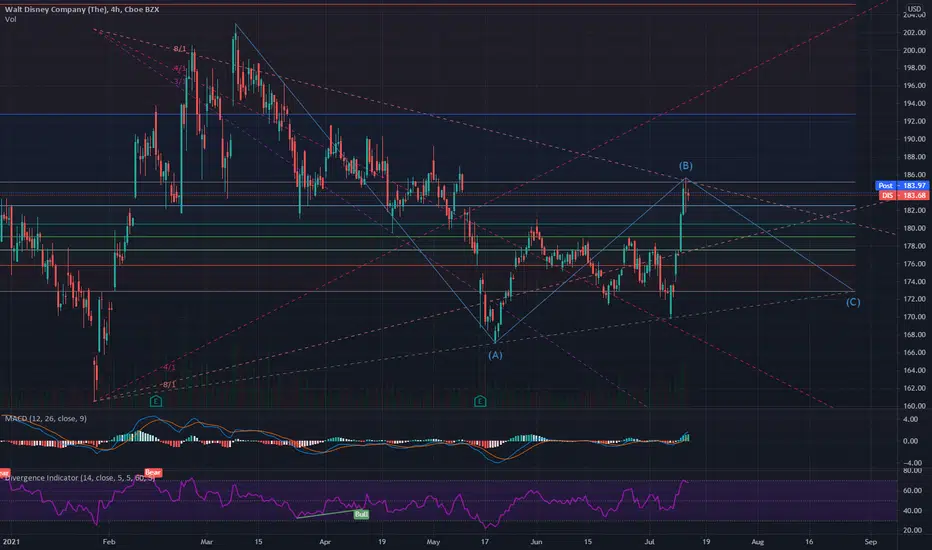Screen dimensions: 932x550
Task: Click the MACD axis value 4.00
Action: click(910, 419)
